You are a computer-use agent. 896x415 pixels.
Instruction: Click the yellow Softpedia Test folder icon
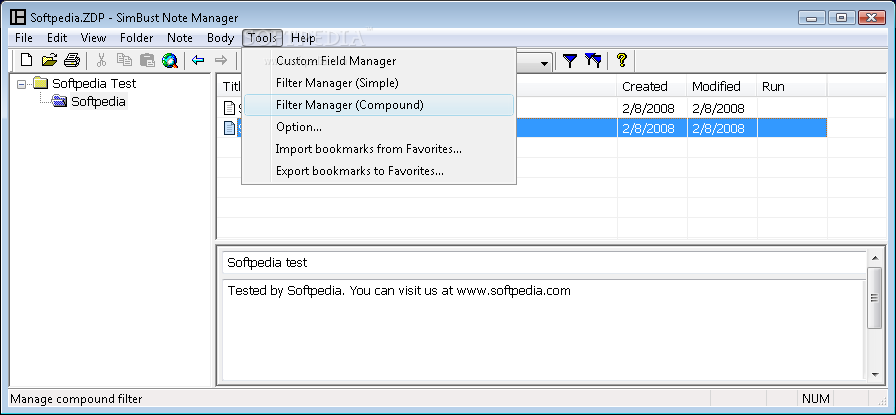40,83
